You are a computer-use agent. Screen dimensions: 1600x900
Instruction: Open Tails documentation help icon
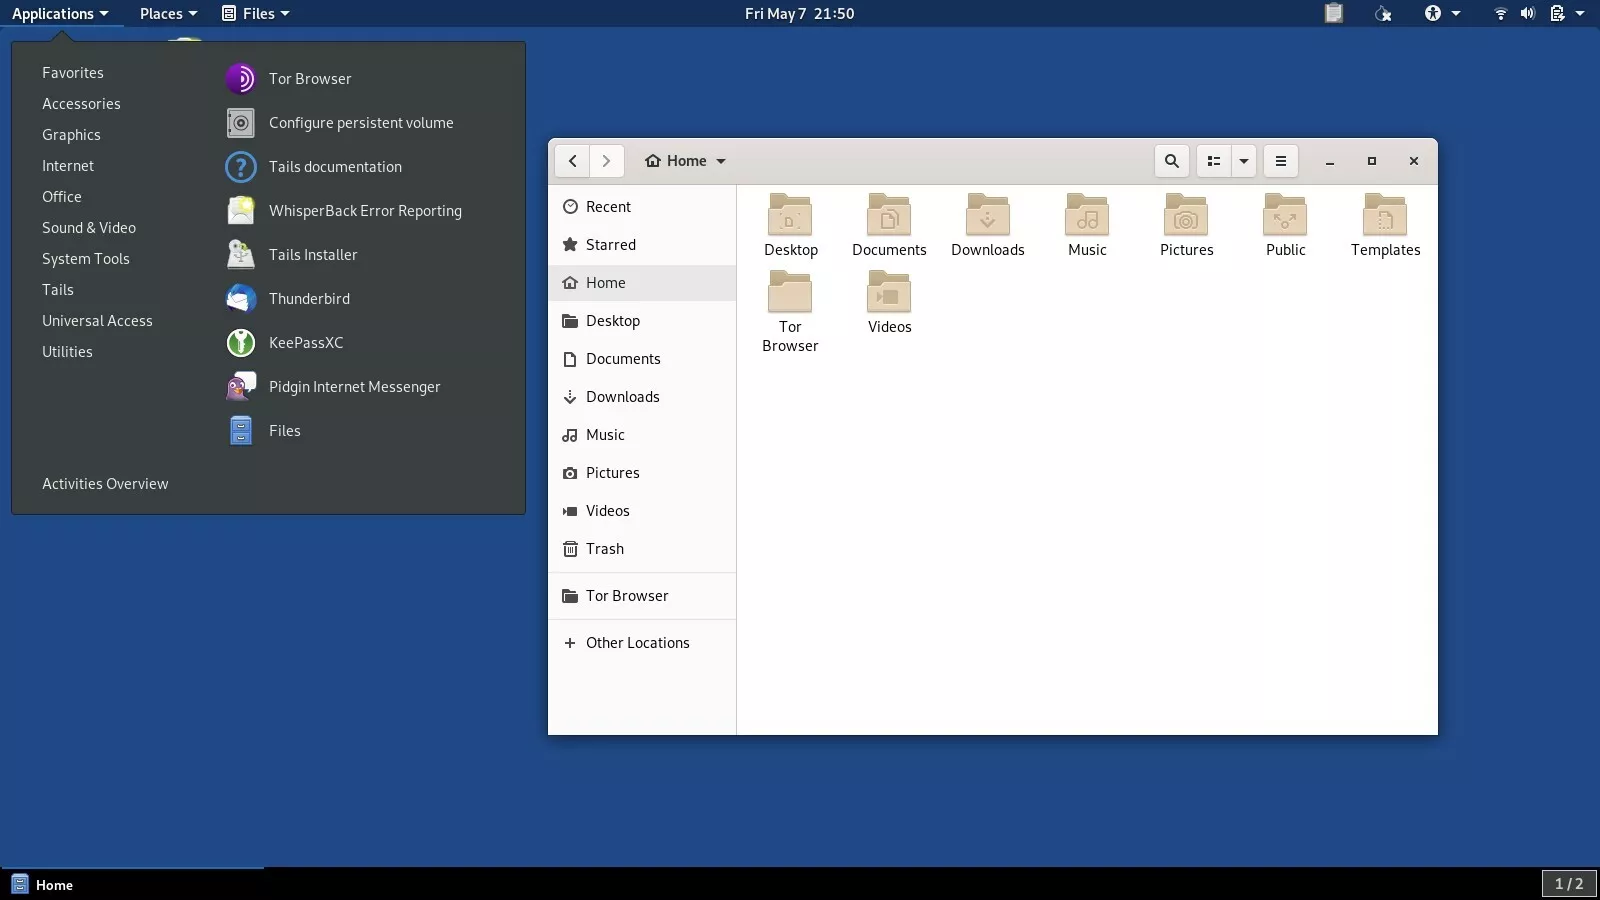click(x=240, y=167)
